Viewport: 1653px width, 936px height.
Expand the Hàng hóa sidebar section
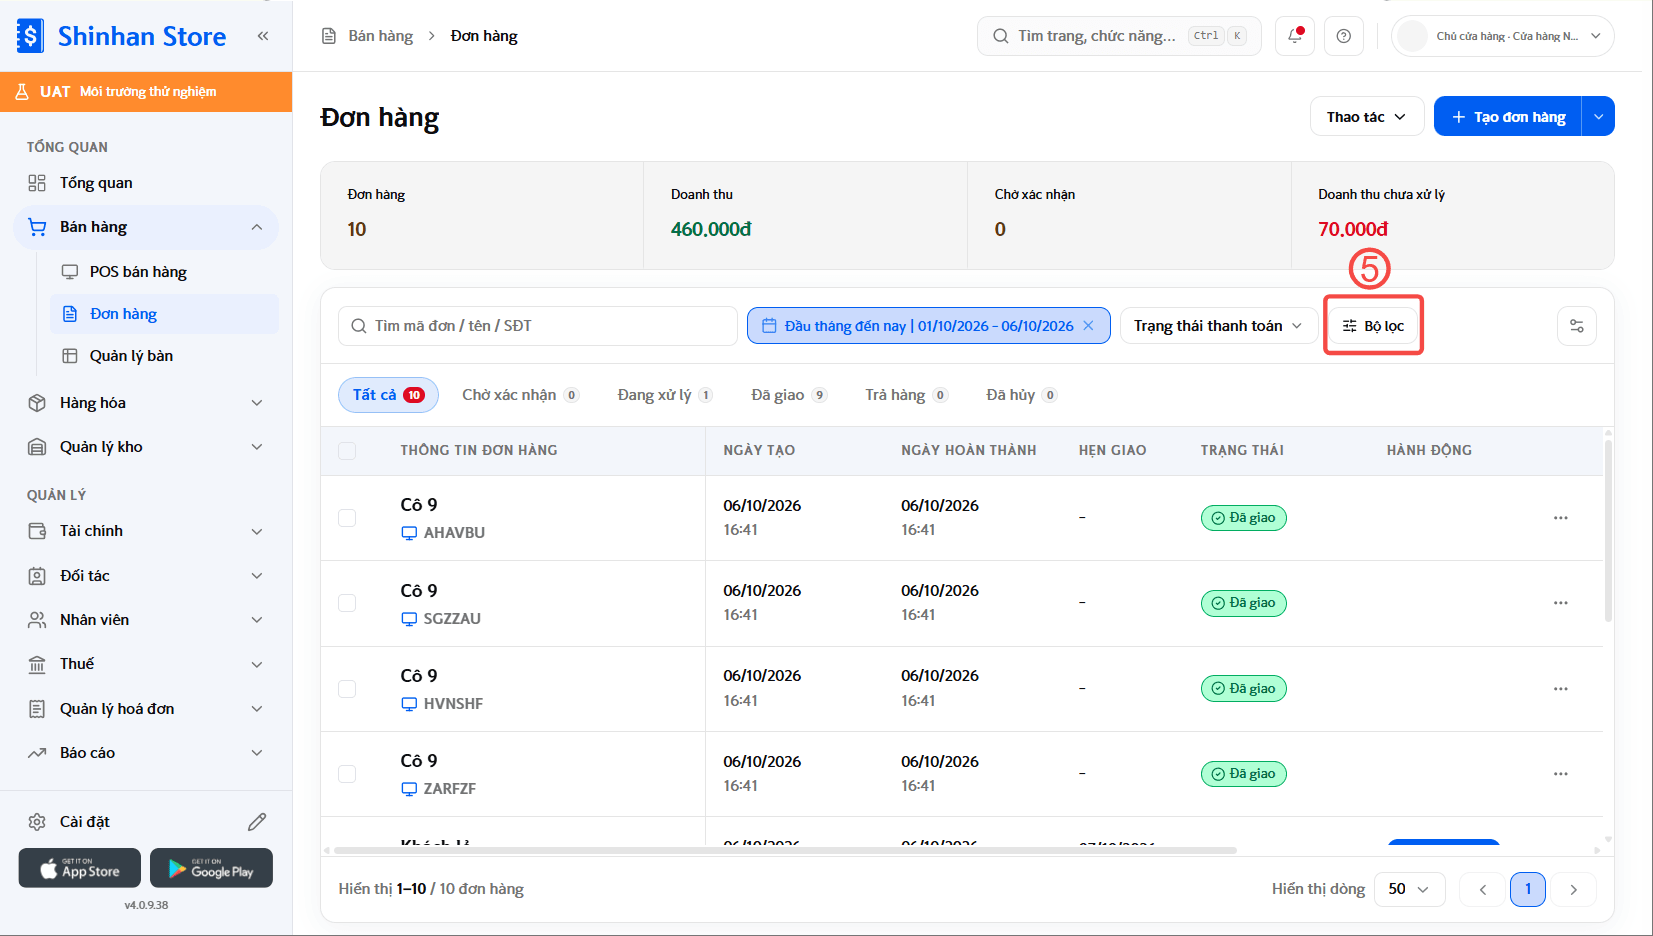coord(257,403)
